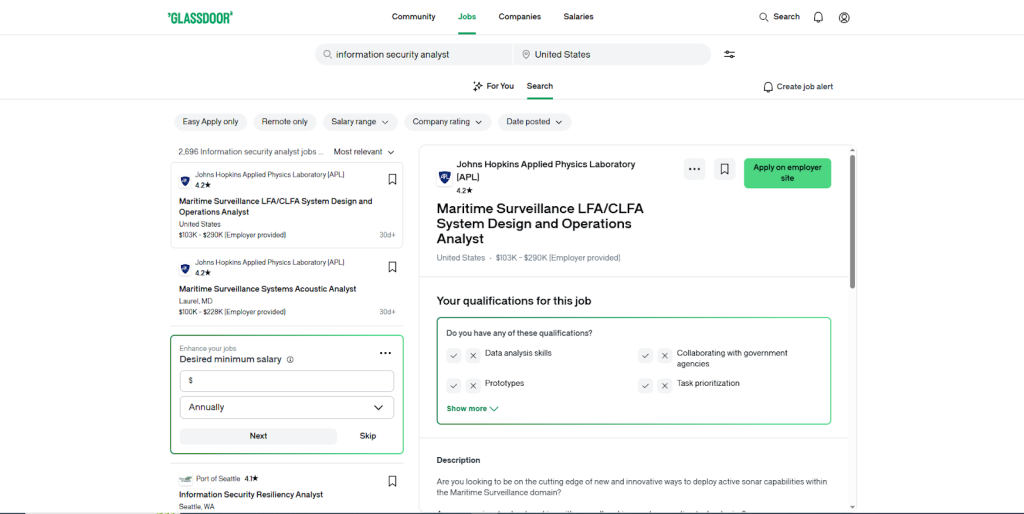
Task: Reject Task prioritization with X
Action: (x=665, y=386)
